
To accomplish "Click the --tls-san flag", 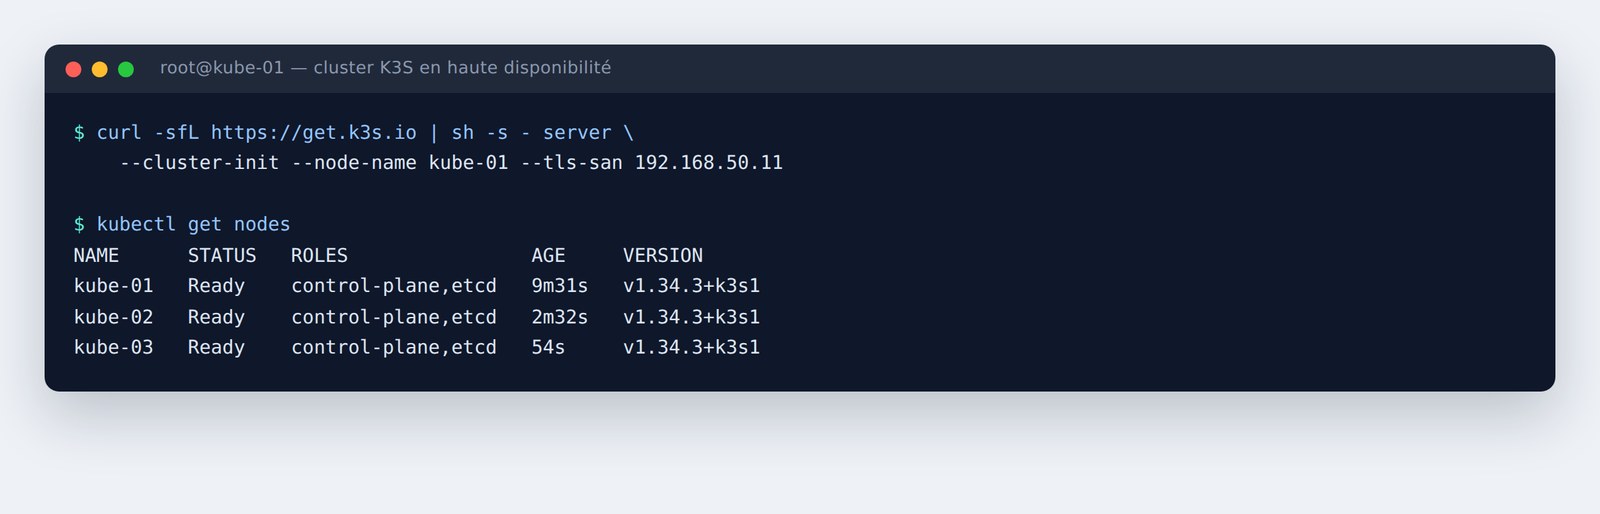I will (x=571, y=163).
